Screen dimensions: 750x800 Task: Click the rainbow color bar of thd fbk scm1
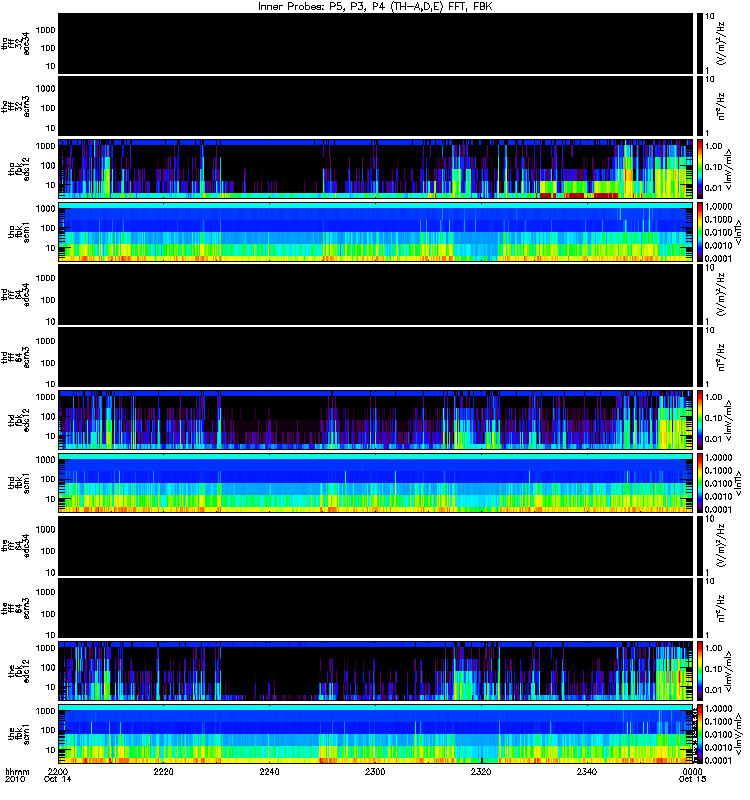699,483
